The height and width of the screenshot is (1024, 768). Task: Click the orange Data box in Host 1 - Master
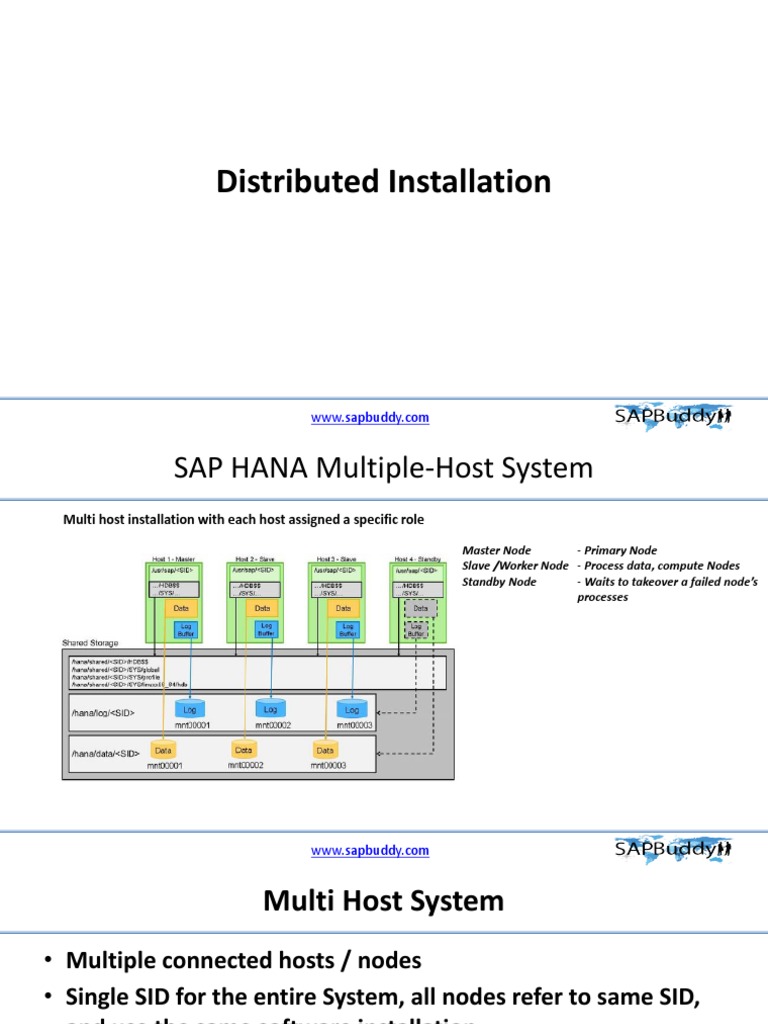pyautogui.click(x=181, y=609)
